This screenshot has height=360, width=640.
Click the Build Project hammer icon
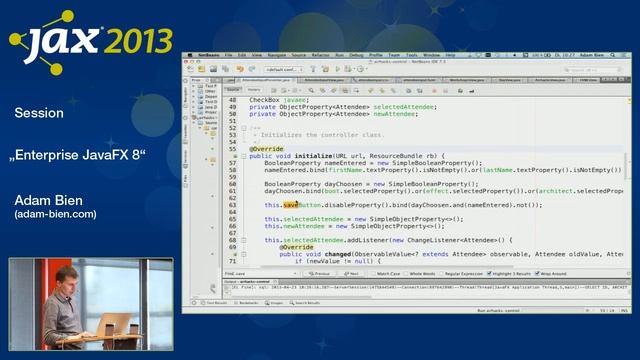click(x=313, y=69)
